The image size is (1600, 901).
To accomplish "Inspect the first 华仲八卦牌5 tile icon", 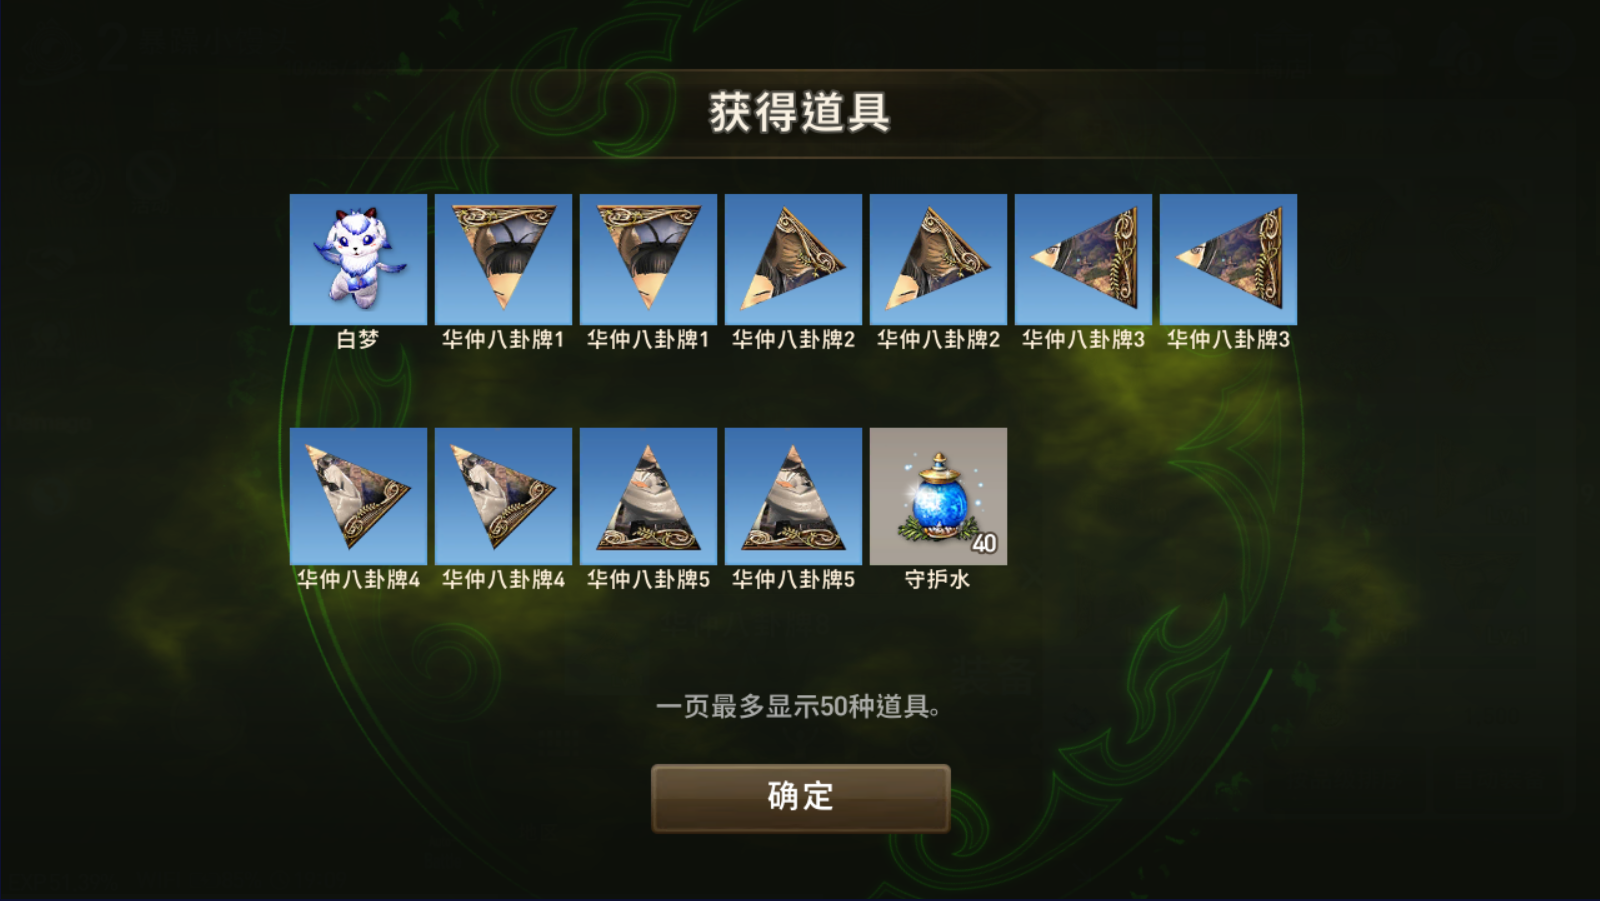I will tap(648, 496).
